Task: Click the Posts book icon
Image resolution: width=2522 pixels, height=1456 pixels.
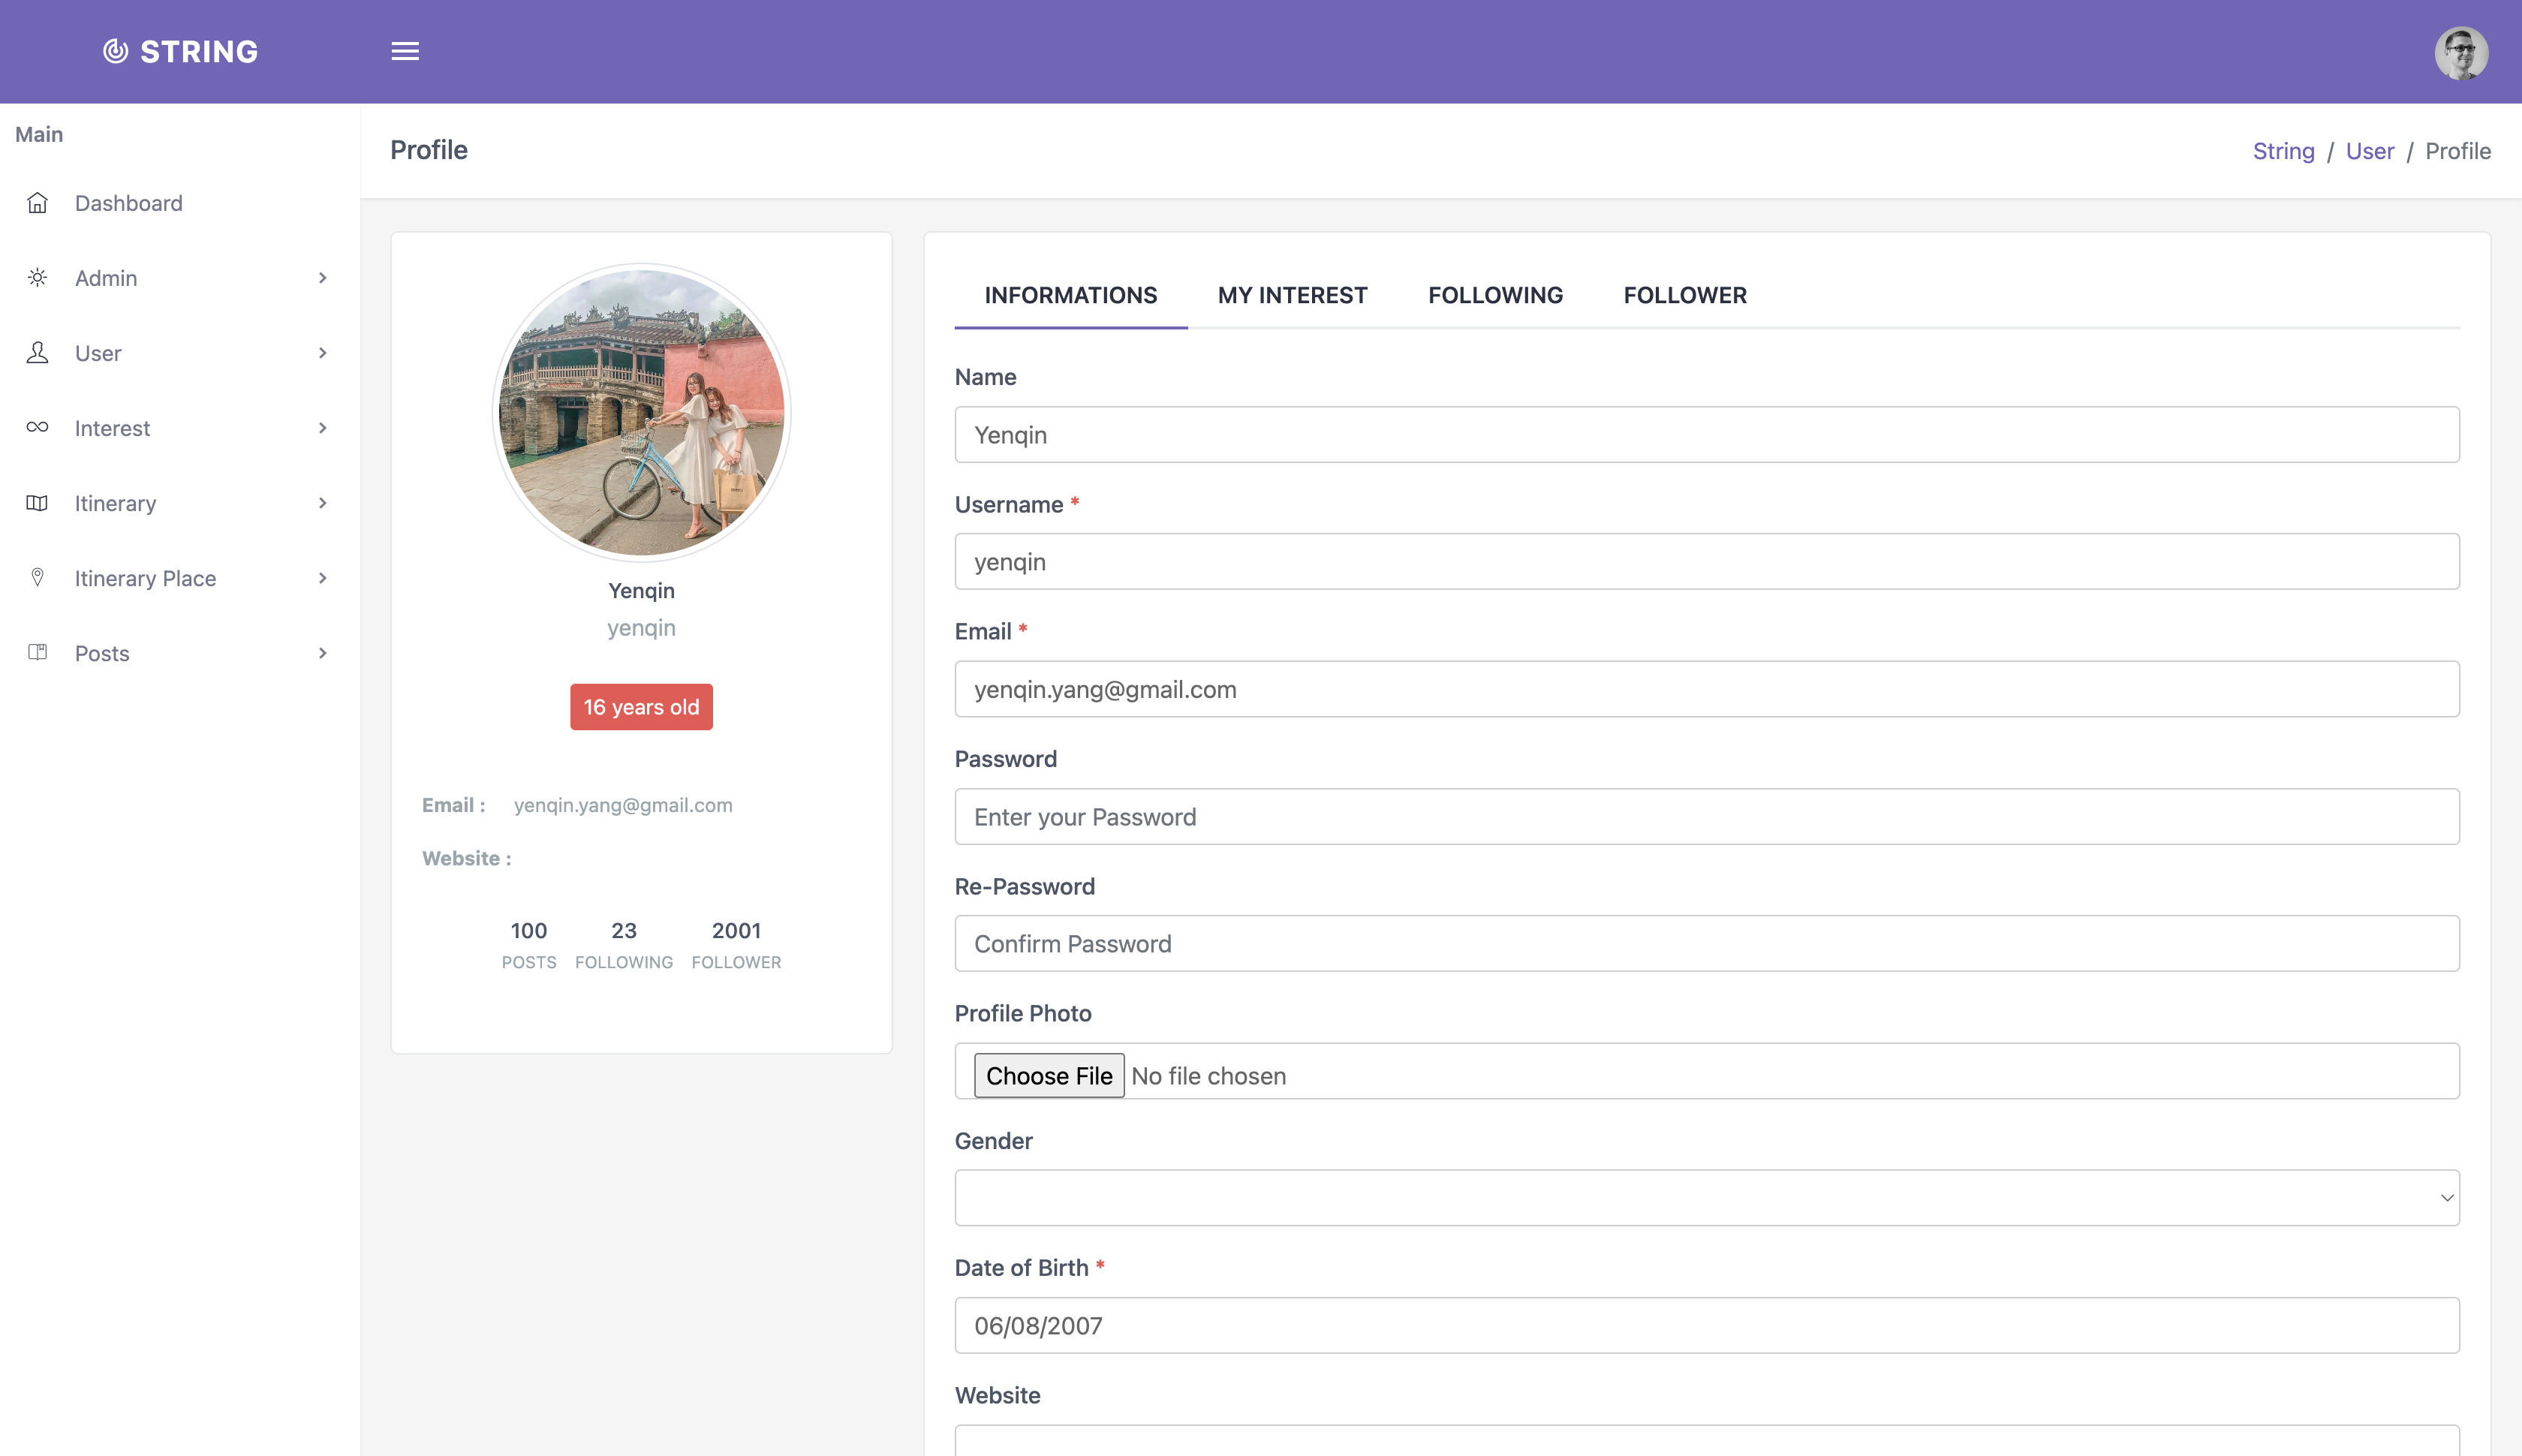Action: [37, 653]
